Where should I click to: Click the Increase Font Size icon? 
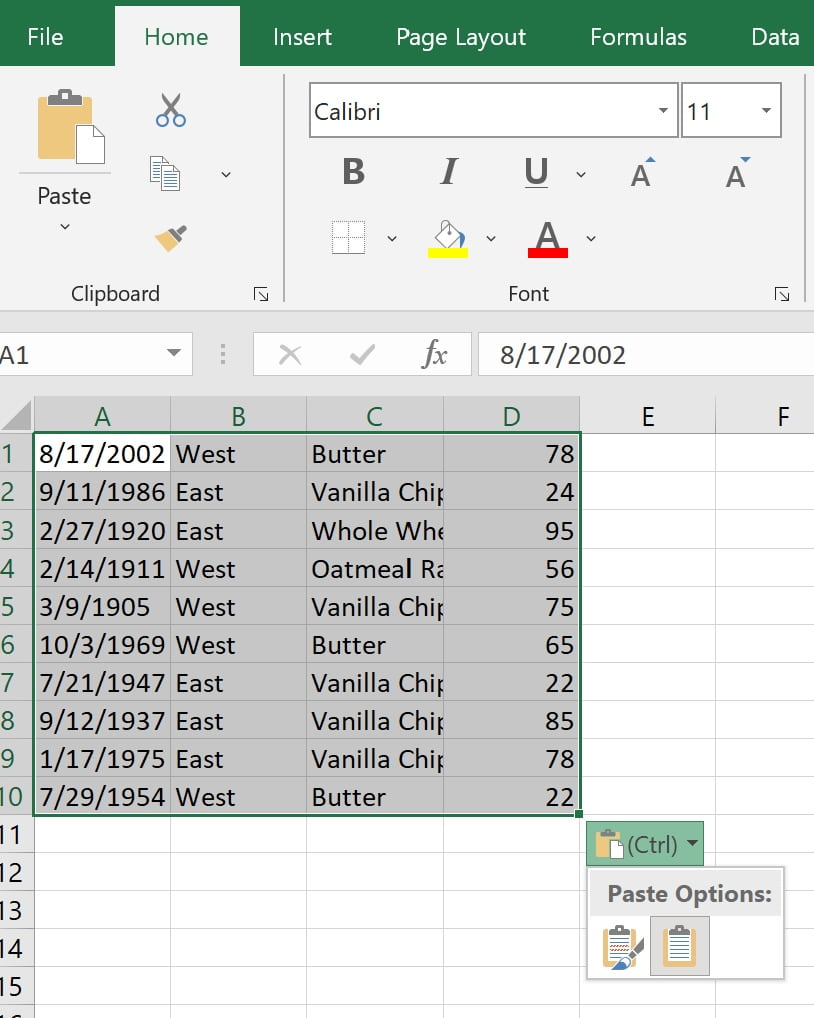click(645, 171)
